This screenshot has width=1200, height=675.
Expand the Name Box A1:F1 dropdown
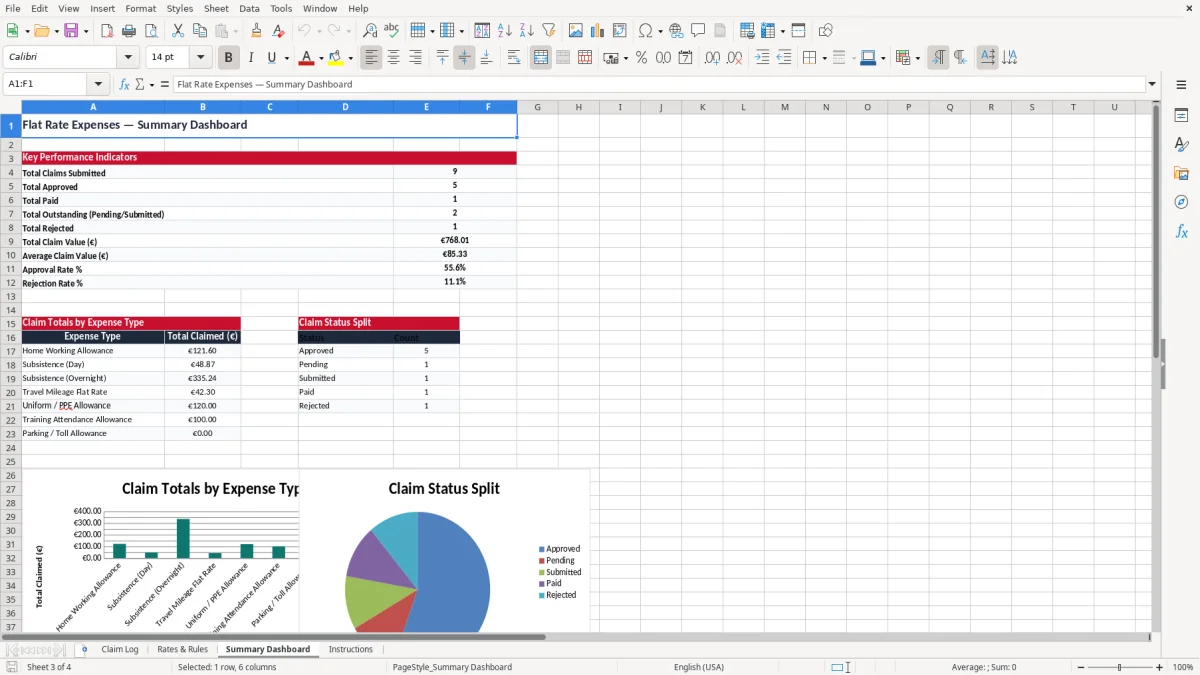coord(98,84)
